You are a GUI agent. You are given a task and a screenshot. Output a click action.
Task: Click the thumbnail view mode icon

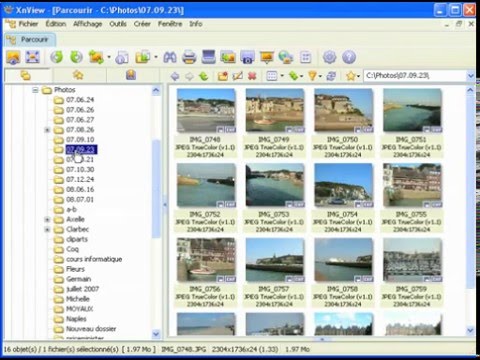[272, 76]
